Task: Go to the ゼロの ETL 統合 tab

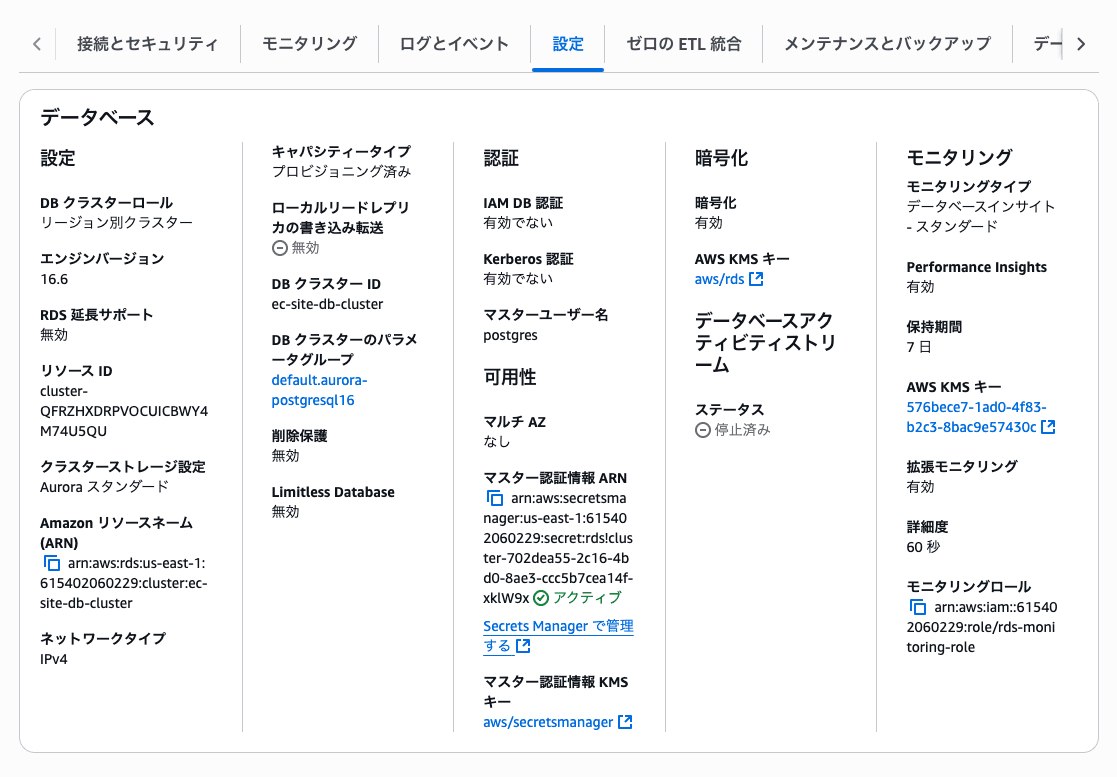Action: [x=683, y=44]
